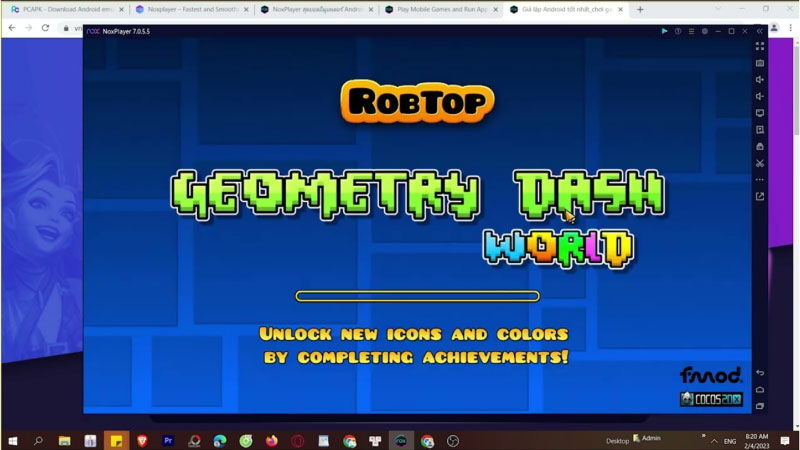Open the Windows notification center
This screenshot has height=450, width=800.
click(x=785, y=441)
